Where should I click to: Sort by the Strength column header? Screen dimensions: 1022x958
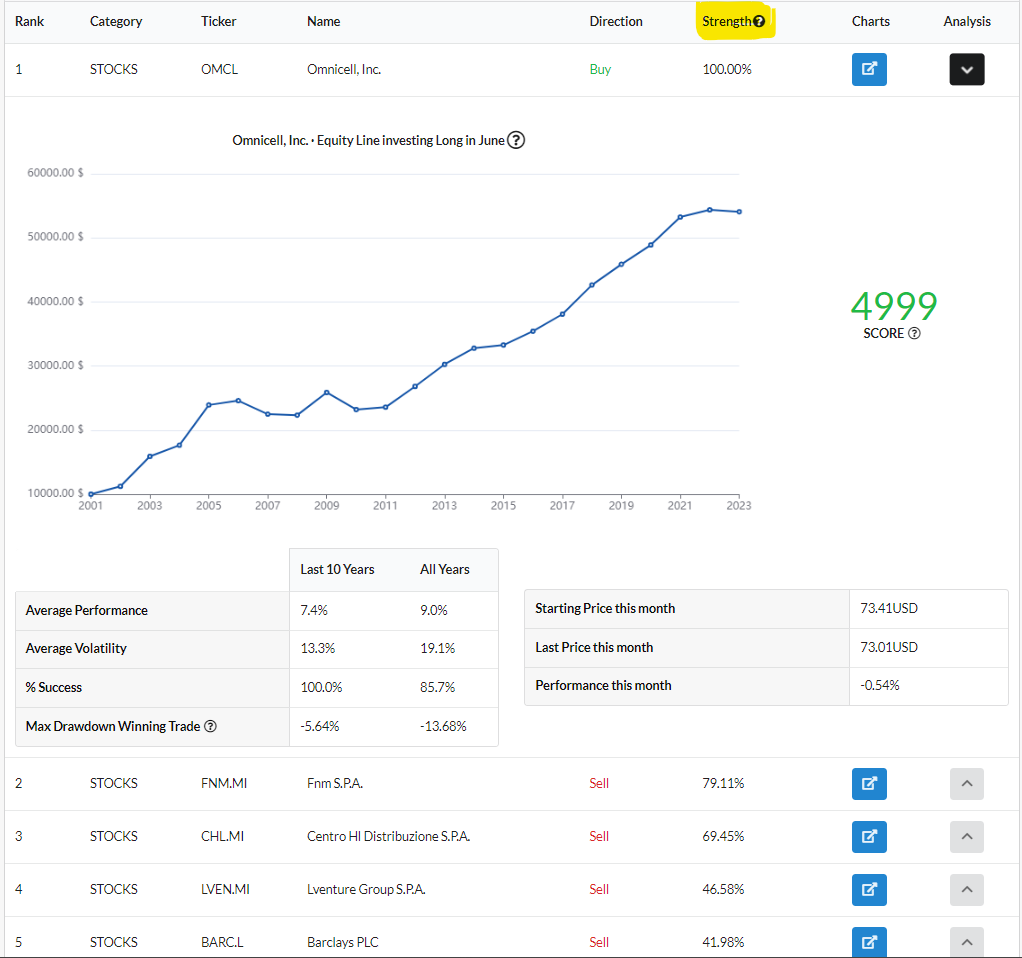pos(727,22)
